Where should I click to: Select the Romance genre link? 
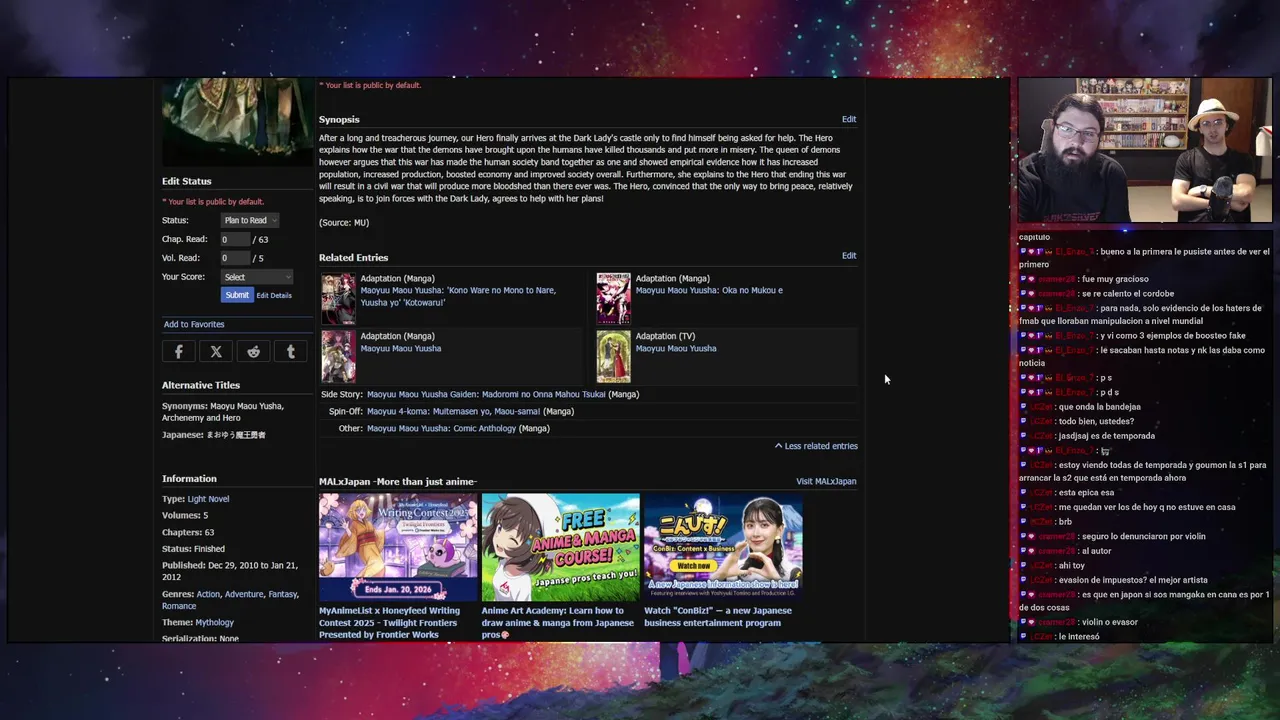pyautogui.click(x=179, y=606)
